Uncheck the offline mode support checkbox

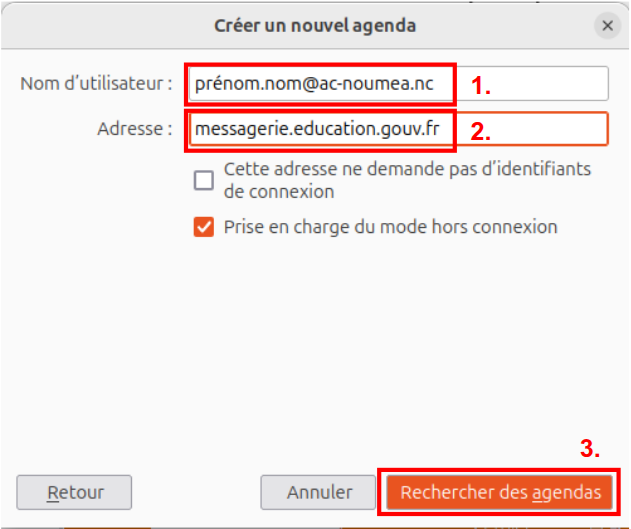[x=204, y=227]
